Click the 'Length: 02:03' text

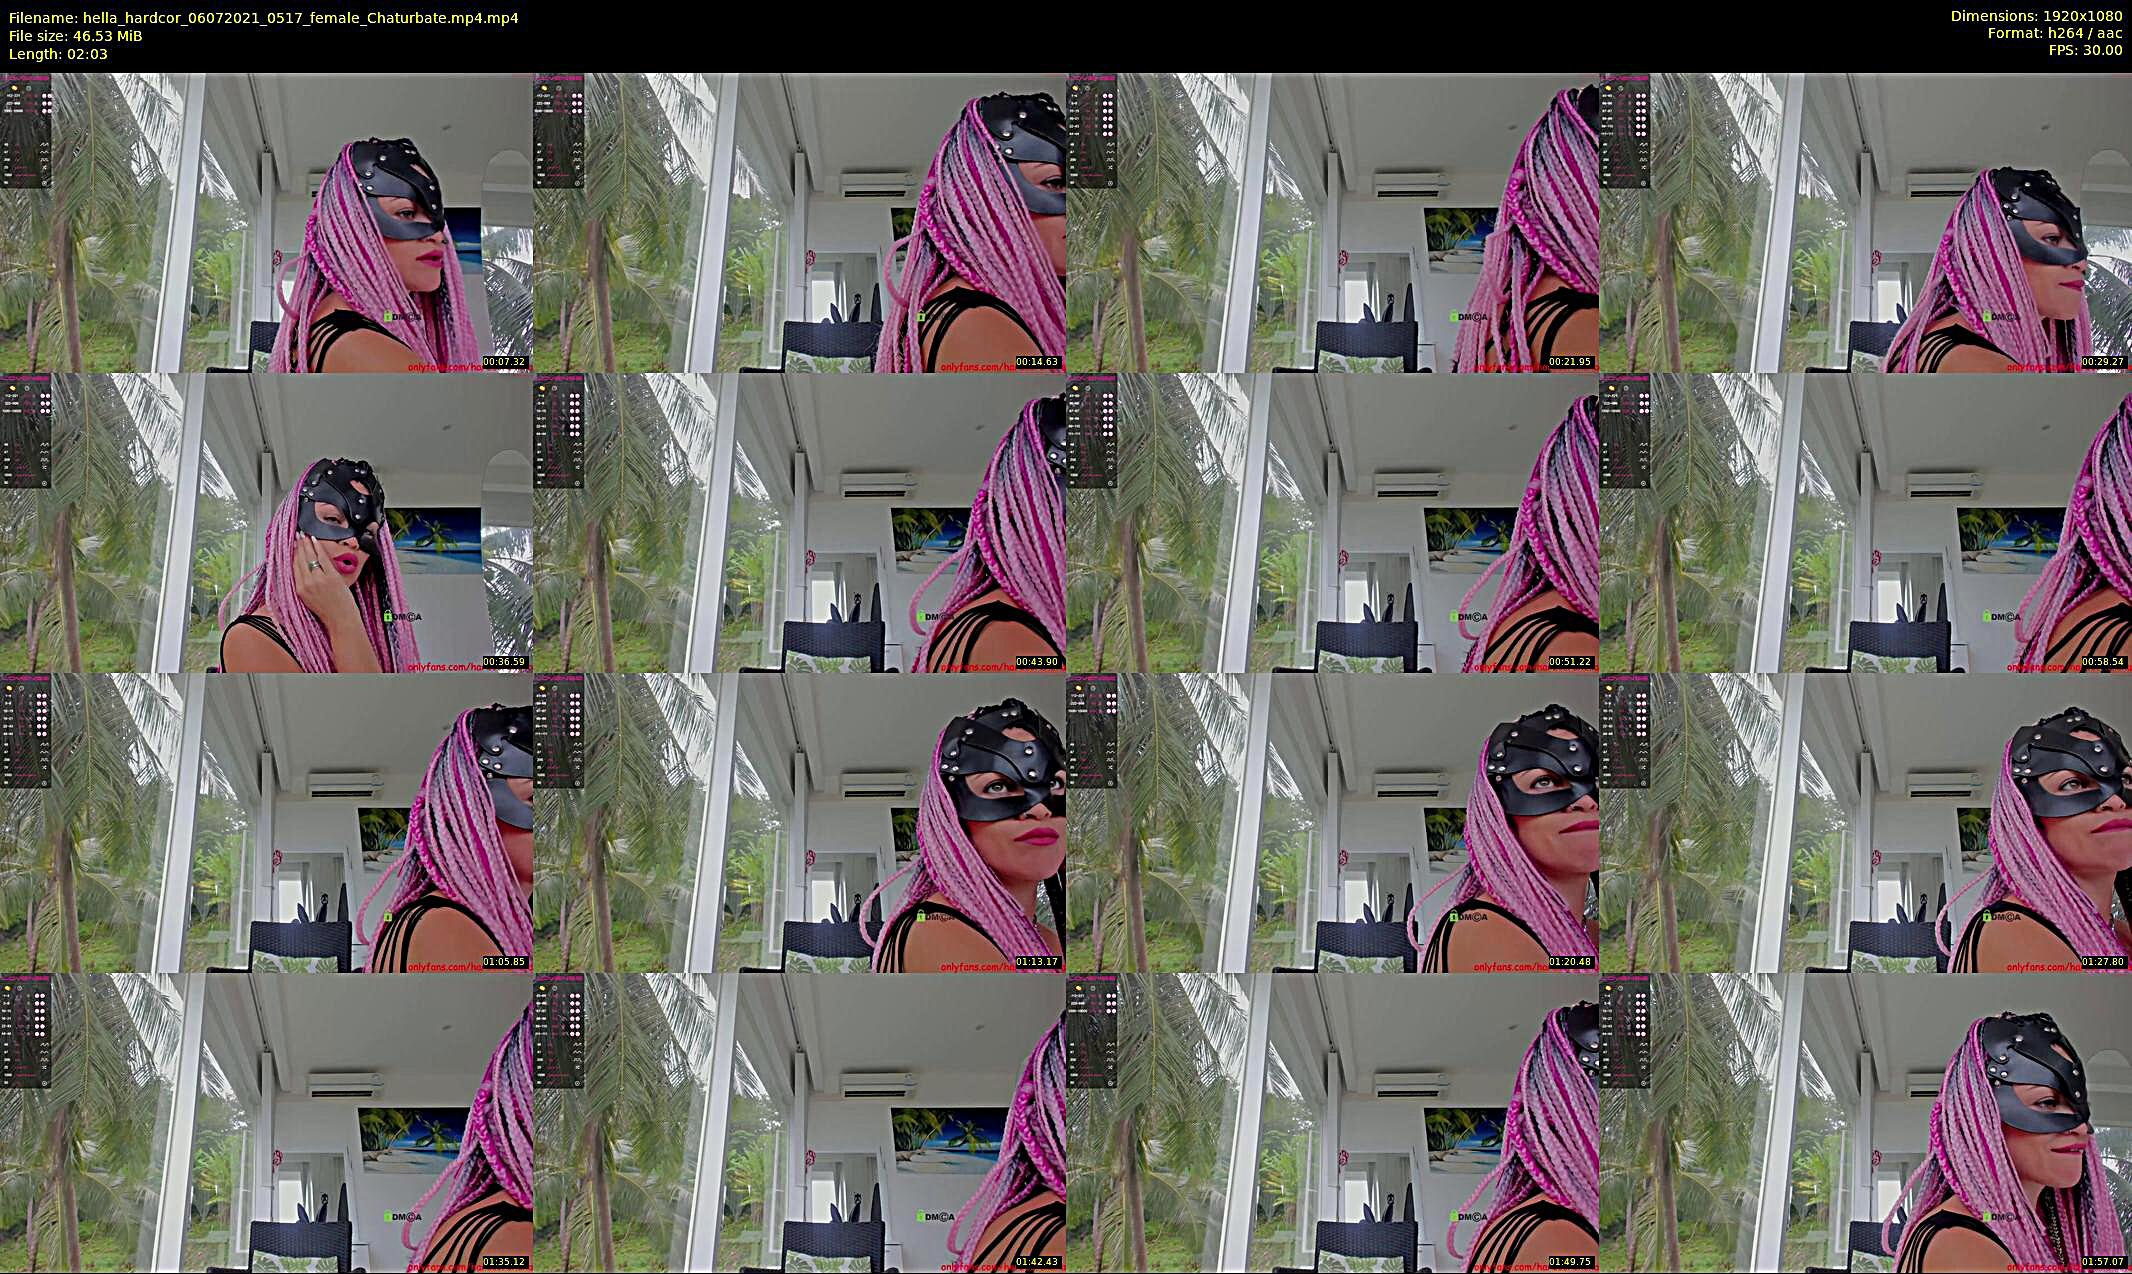click(58, 54)
